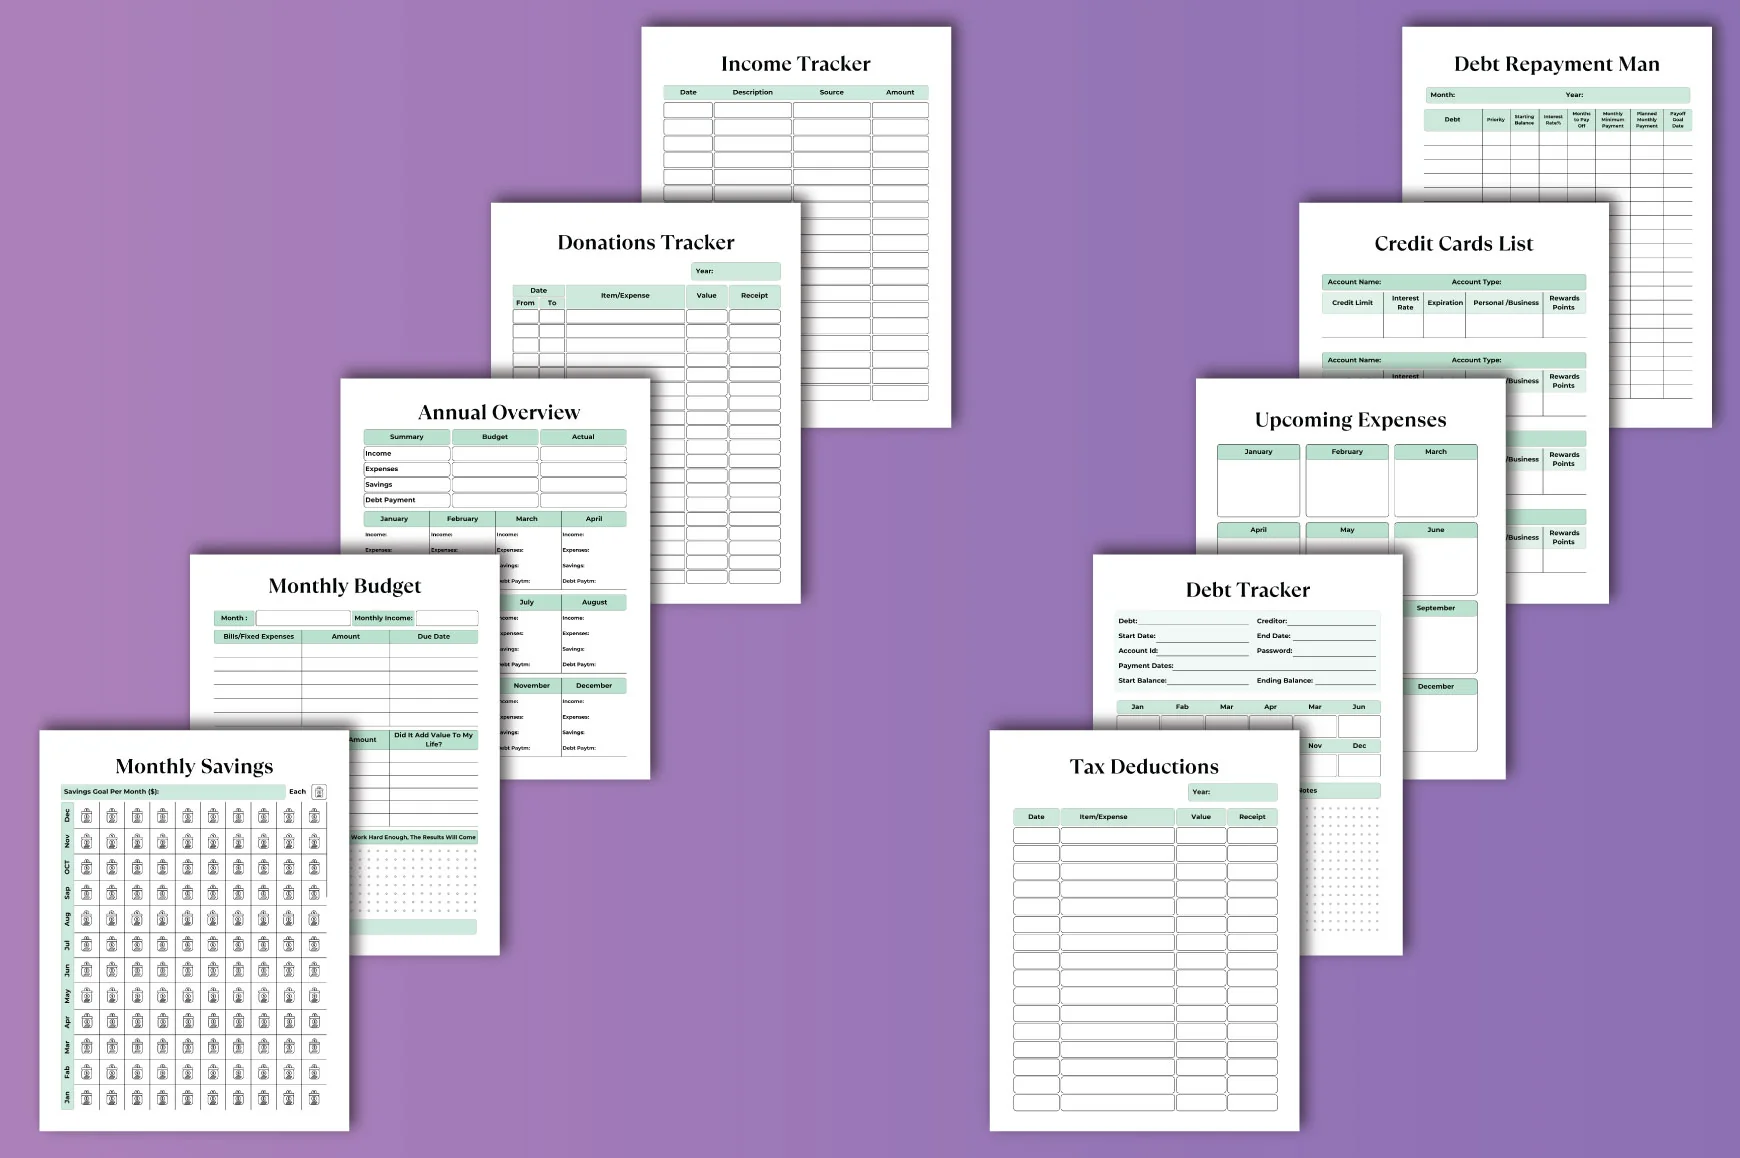Click the Income Tracker page title

tap(795, 64)
